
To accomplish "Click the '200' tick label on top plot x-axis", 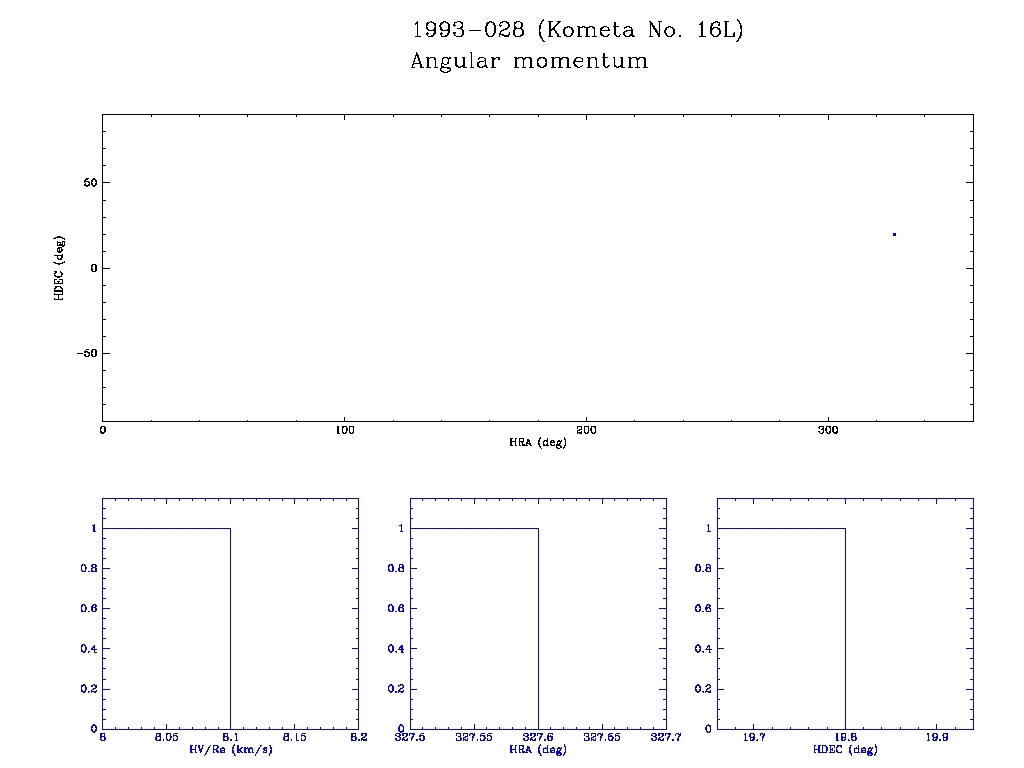I will click(586, 430).
